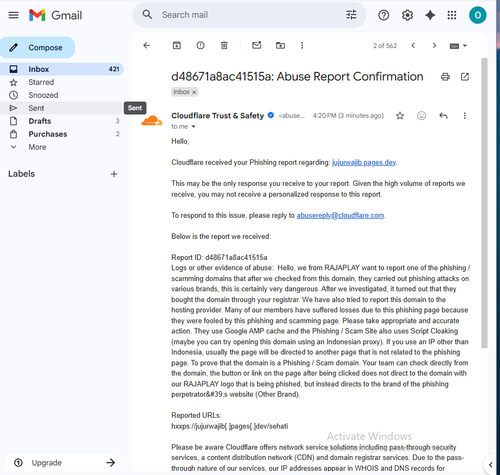Open Inbox folder

click(62, 69)
